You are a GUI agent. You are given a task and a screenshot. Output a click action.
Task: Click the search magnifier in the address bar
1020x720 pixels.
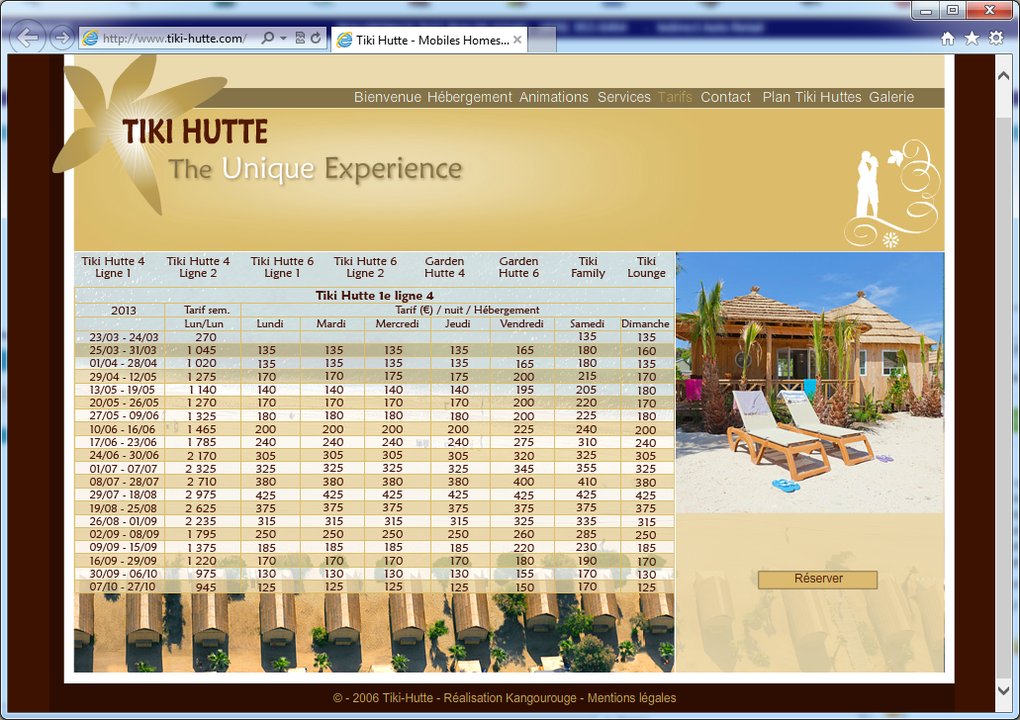point(267,38)
